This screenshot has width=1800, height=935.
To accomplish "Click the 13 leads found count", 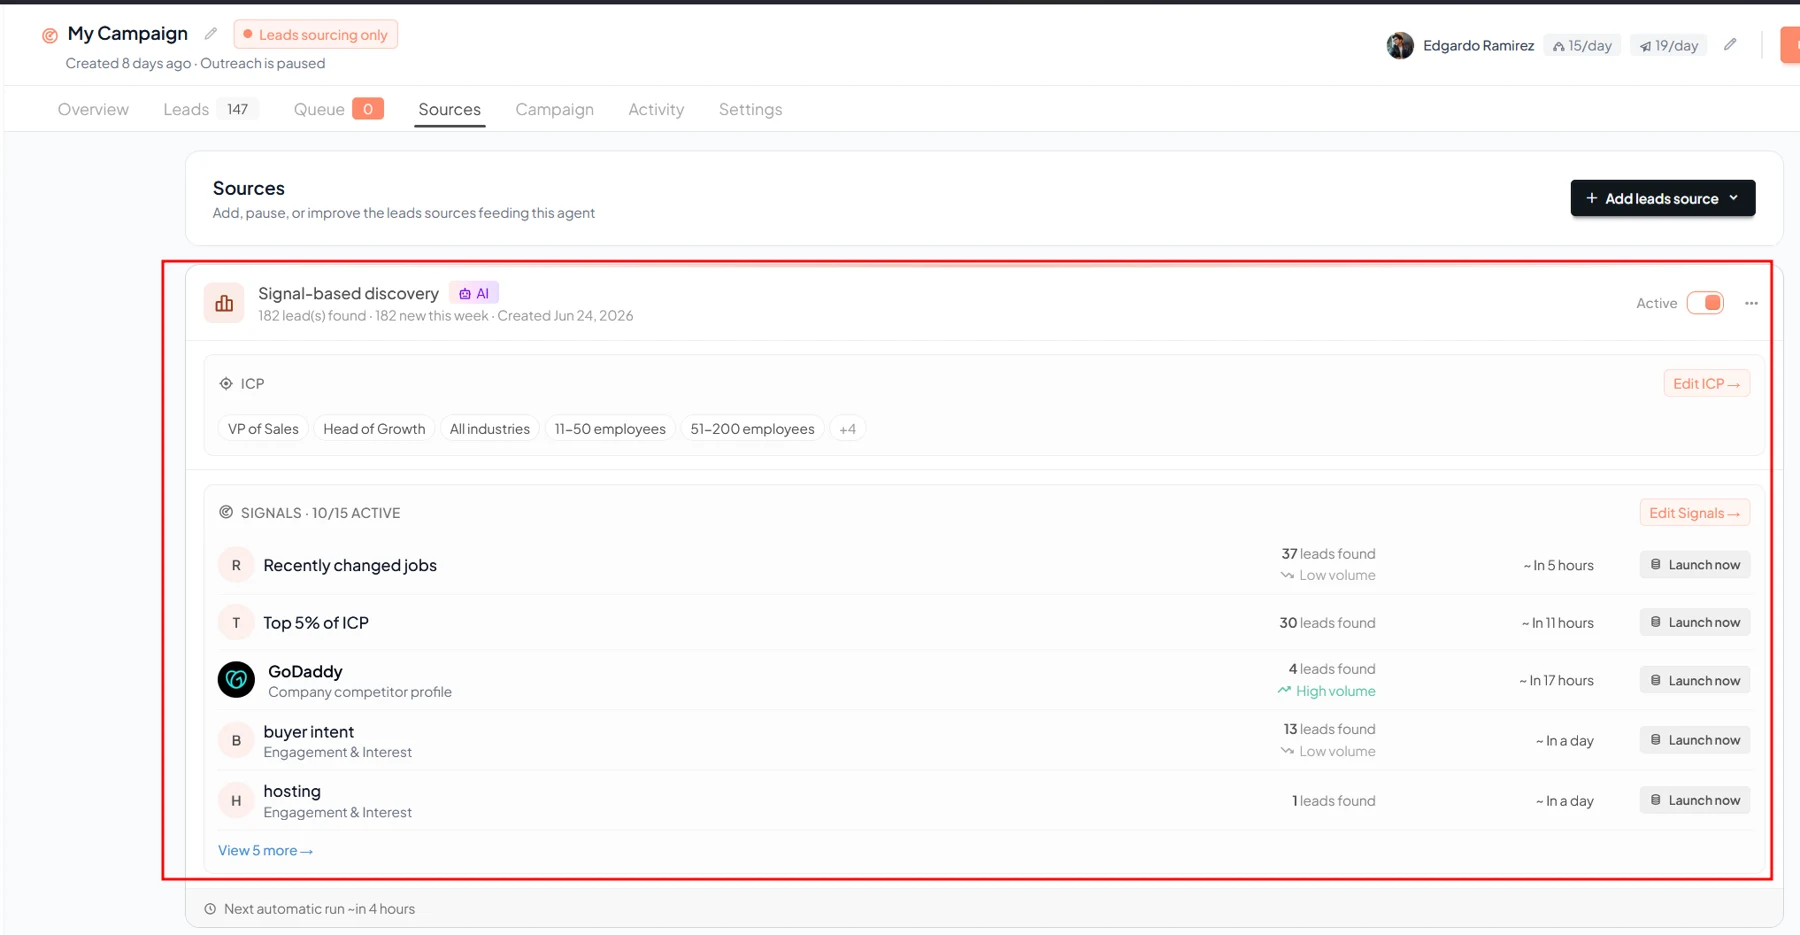I will pos(1329,729).
